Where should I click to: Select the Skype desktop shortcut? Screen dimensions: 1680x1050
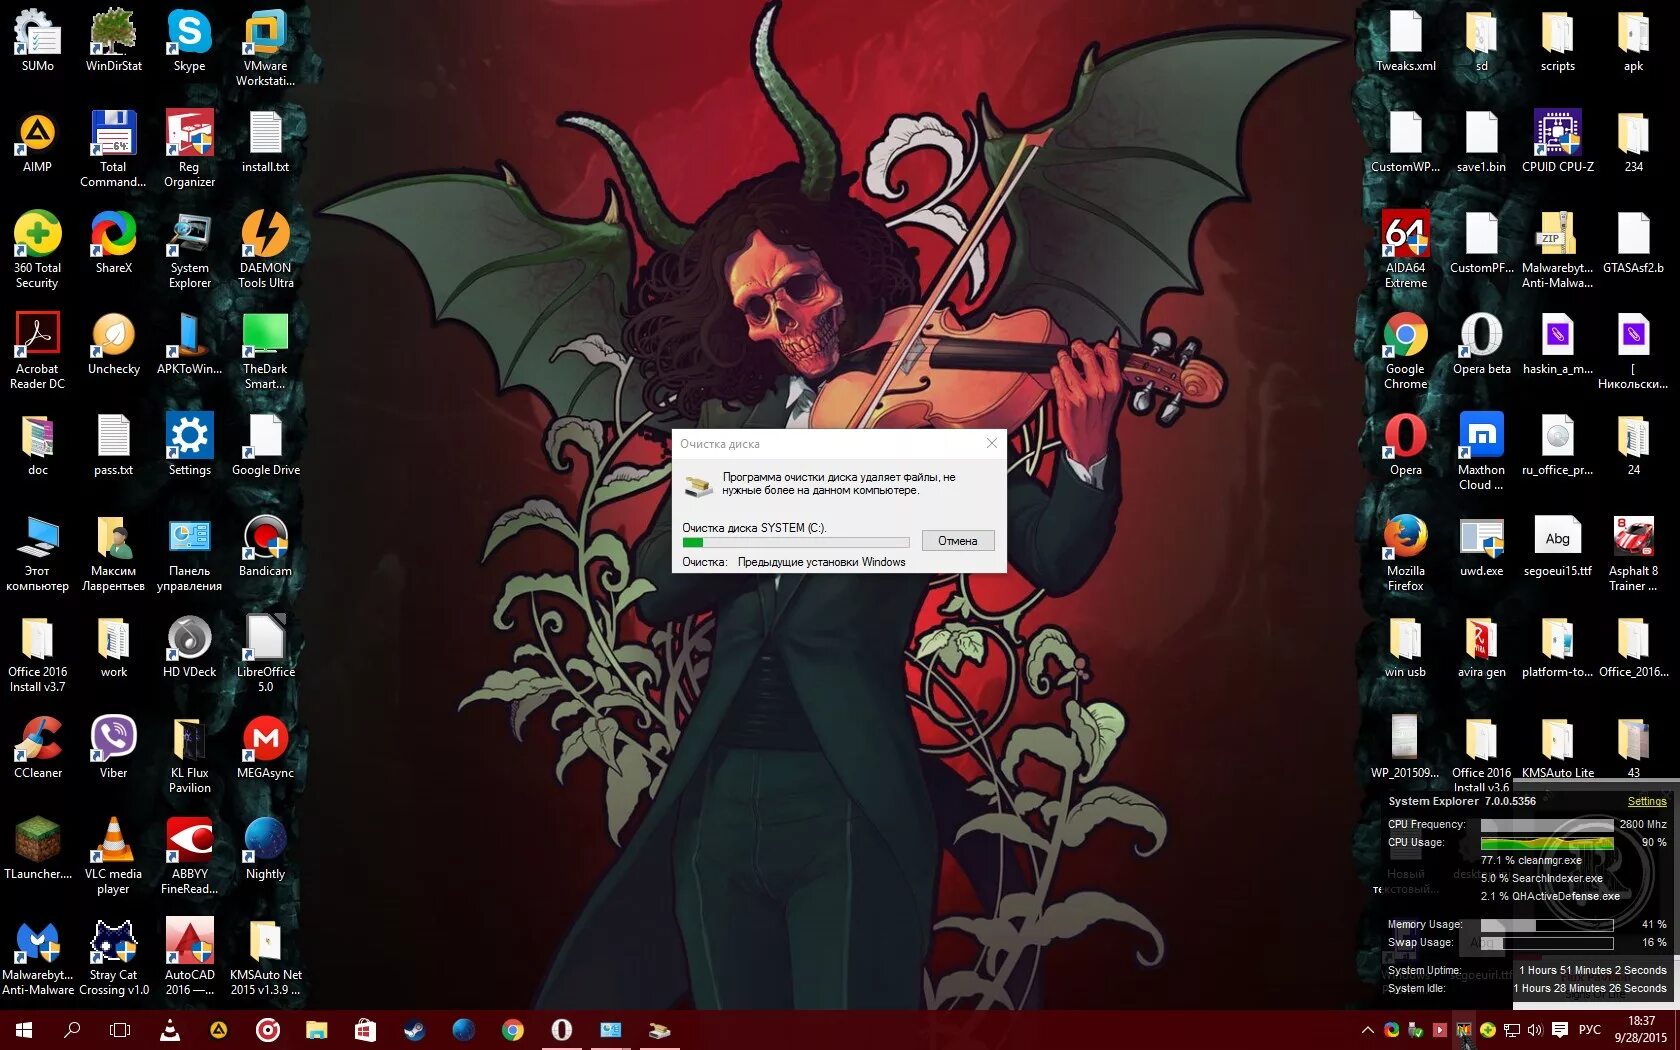pos(190,41)
